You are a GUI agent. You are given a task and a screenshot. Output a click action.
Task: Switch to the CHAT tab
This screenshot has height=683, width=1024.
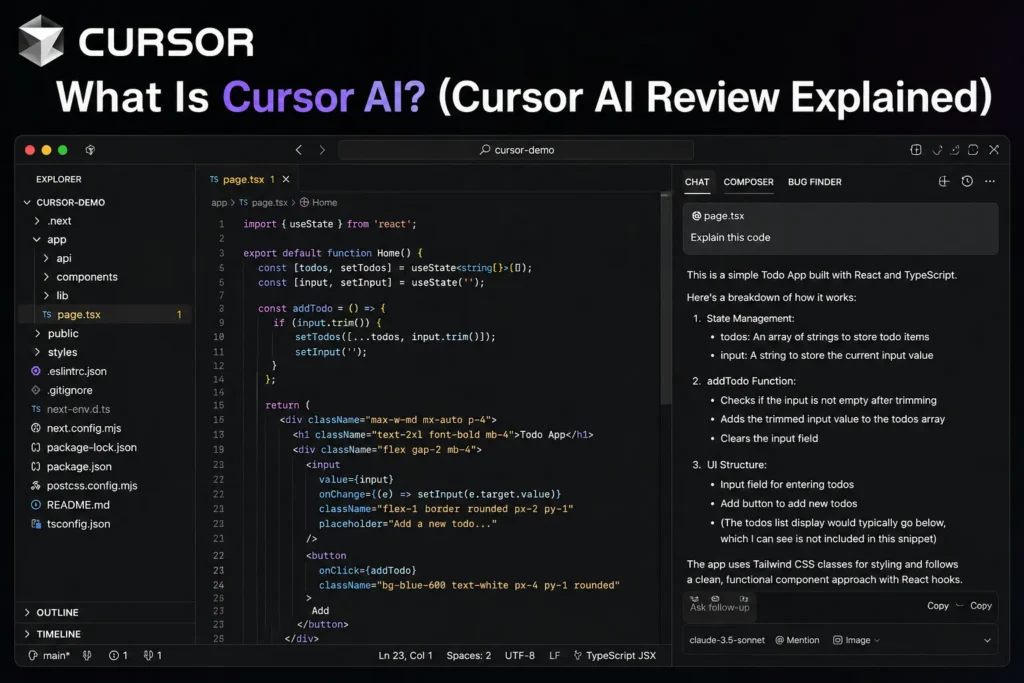(x=697, y=182)
